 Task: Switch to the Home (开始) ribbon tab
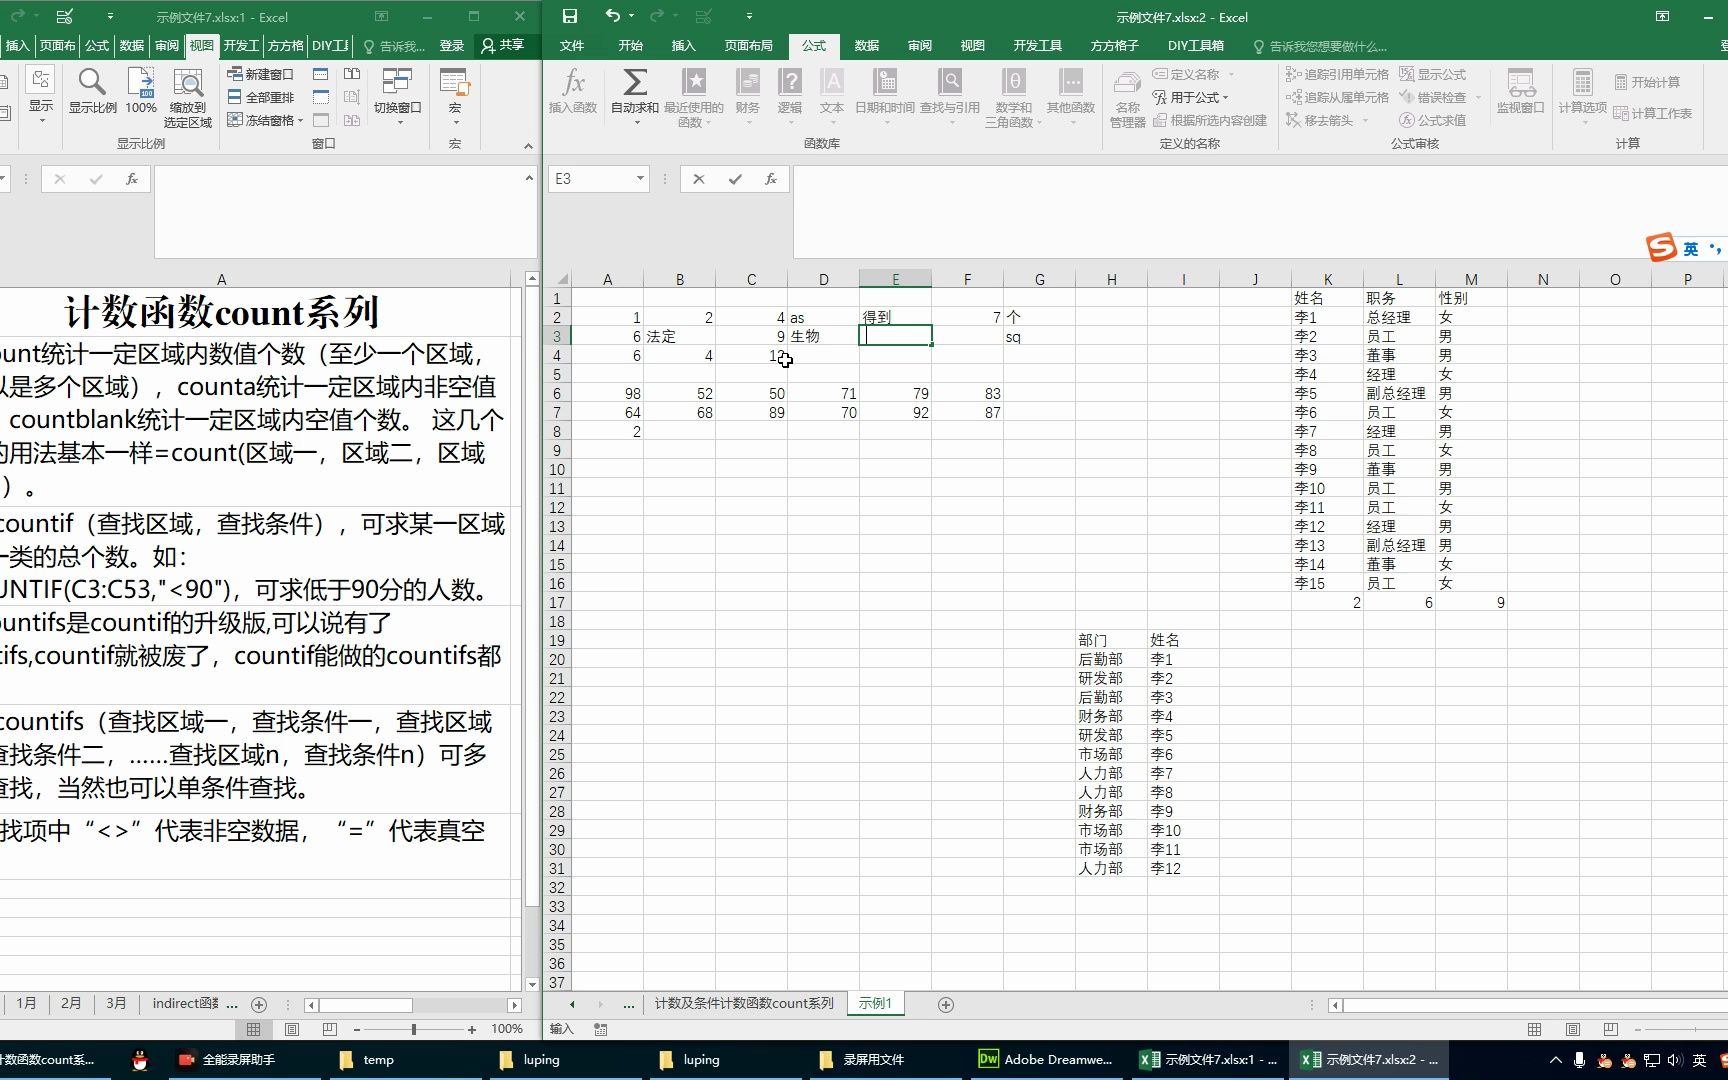(x=630, y=46)
